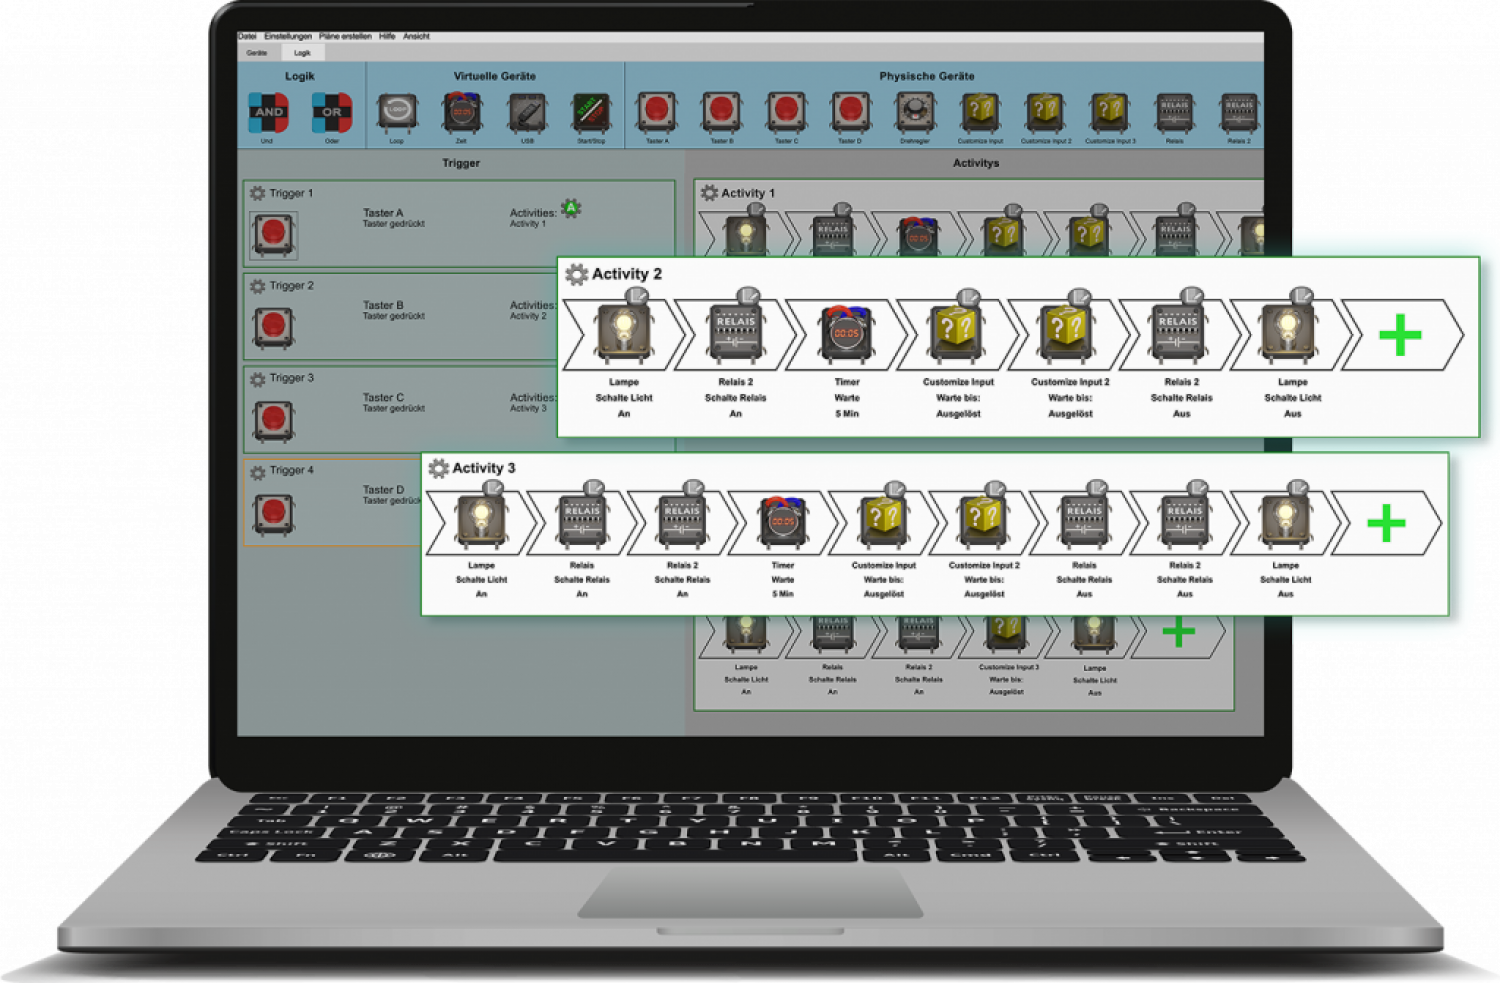Open Trigger 1 settings gear
The width and height of the screenshot is (1500, 983).
(257, 193)
